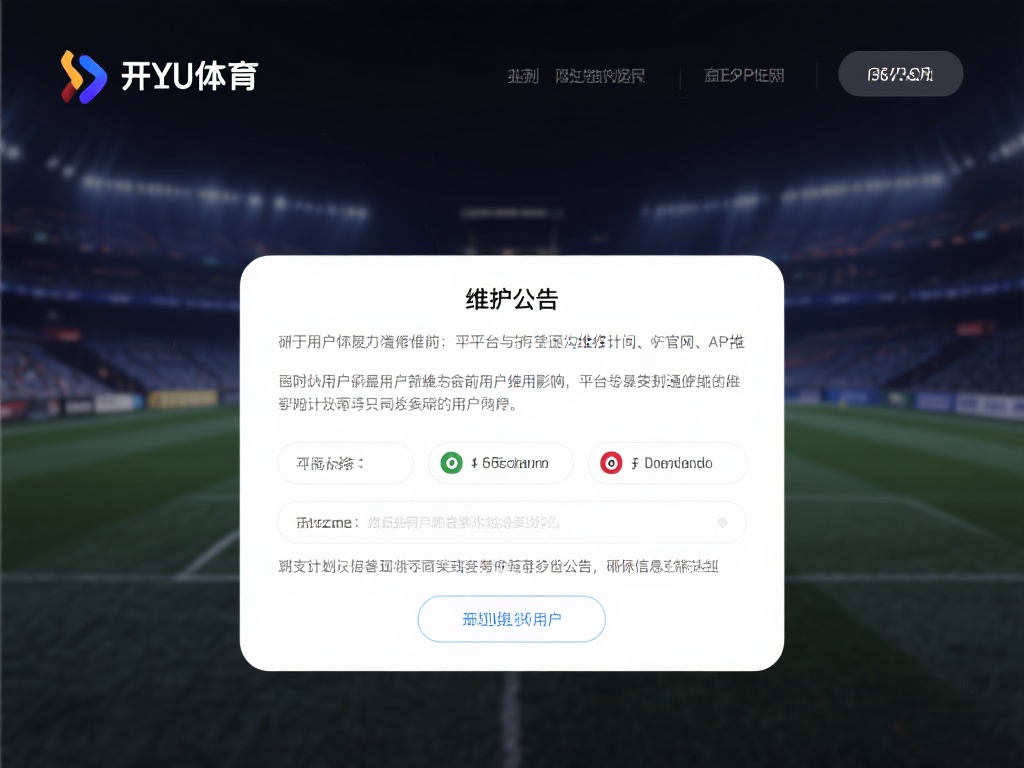Click the blue outlined button ending 用户
Screen dimensions: 1024x768
[512, 619]
